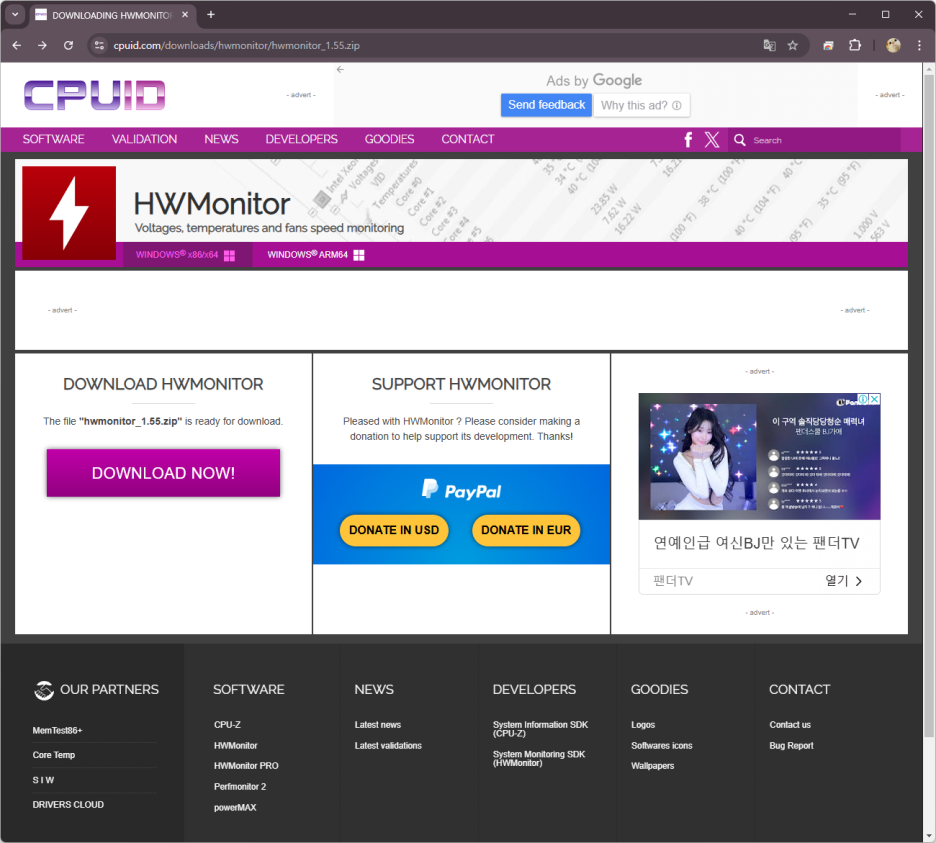The width and height of the screenshot is (936, 843).
Task: Reload the page
Action: (69, 45)
